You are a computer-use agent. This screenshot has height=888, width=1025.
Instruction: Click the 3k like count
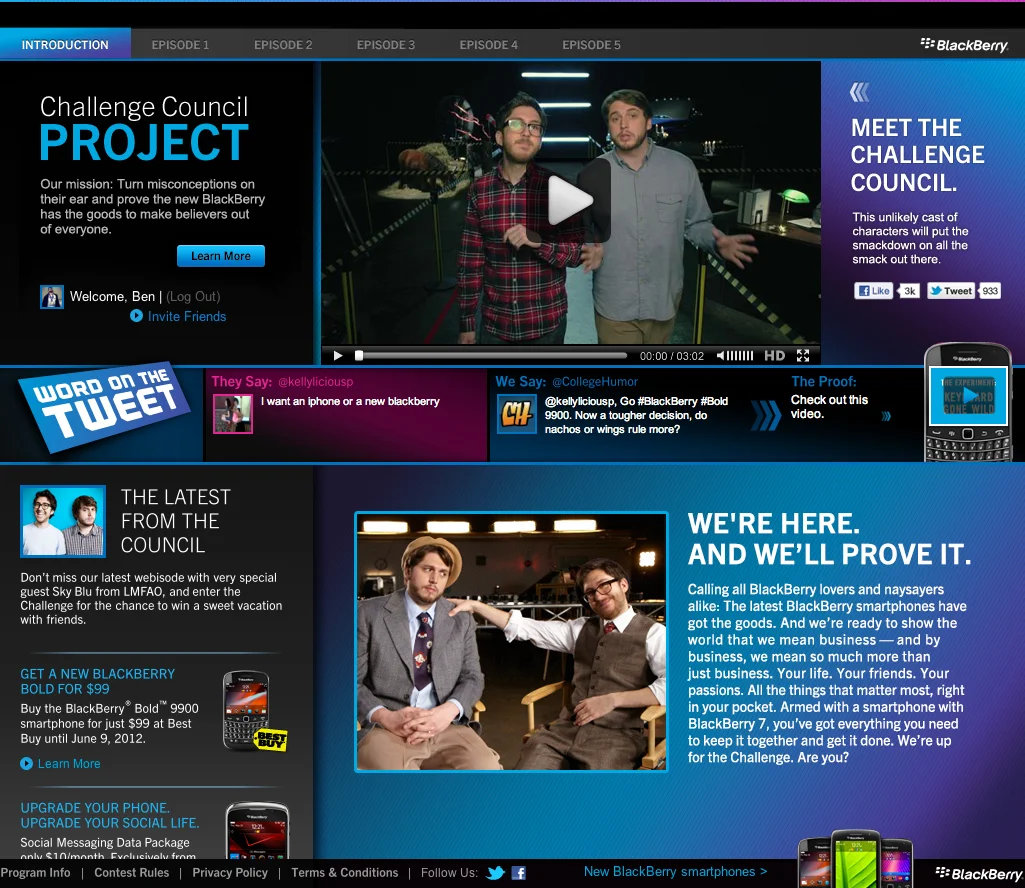909,291
